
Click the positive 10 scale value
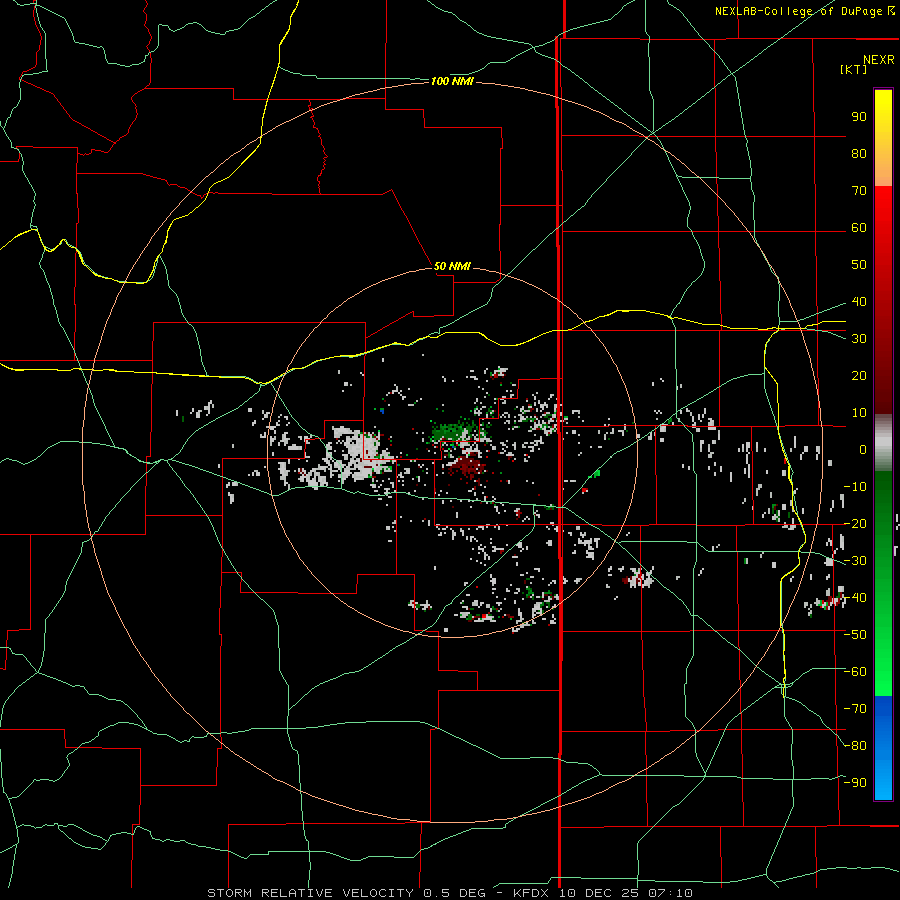(x=859, y=413)
